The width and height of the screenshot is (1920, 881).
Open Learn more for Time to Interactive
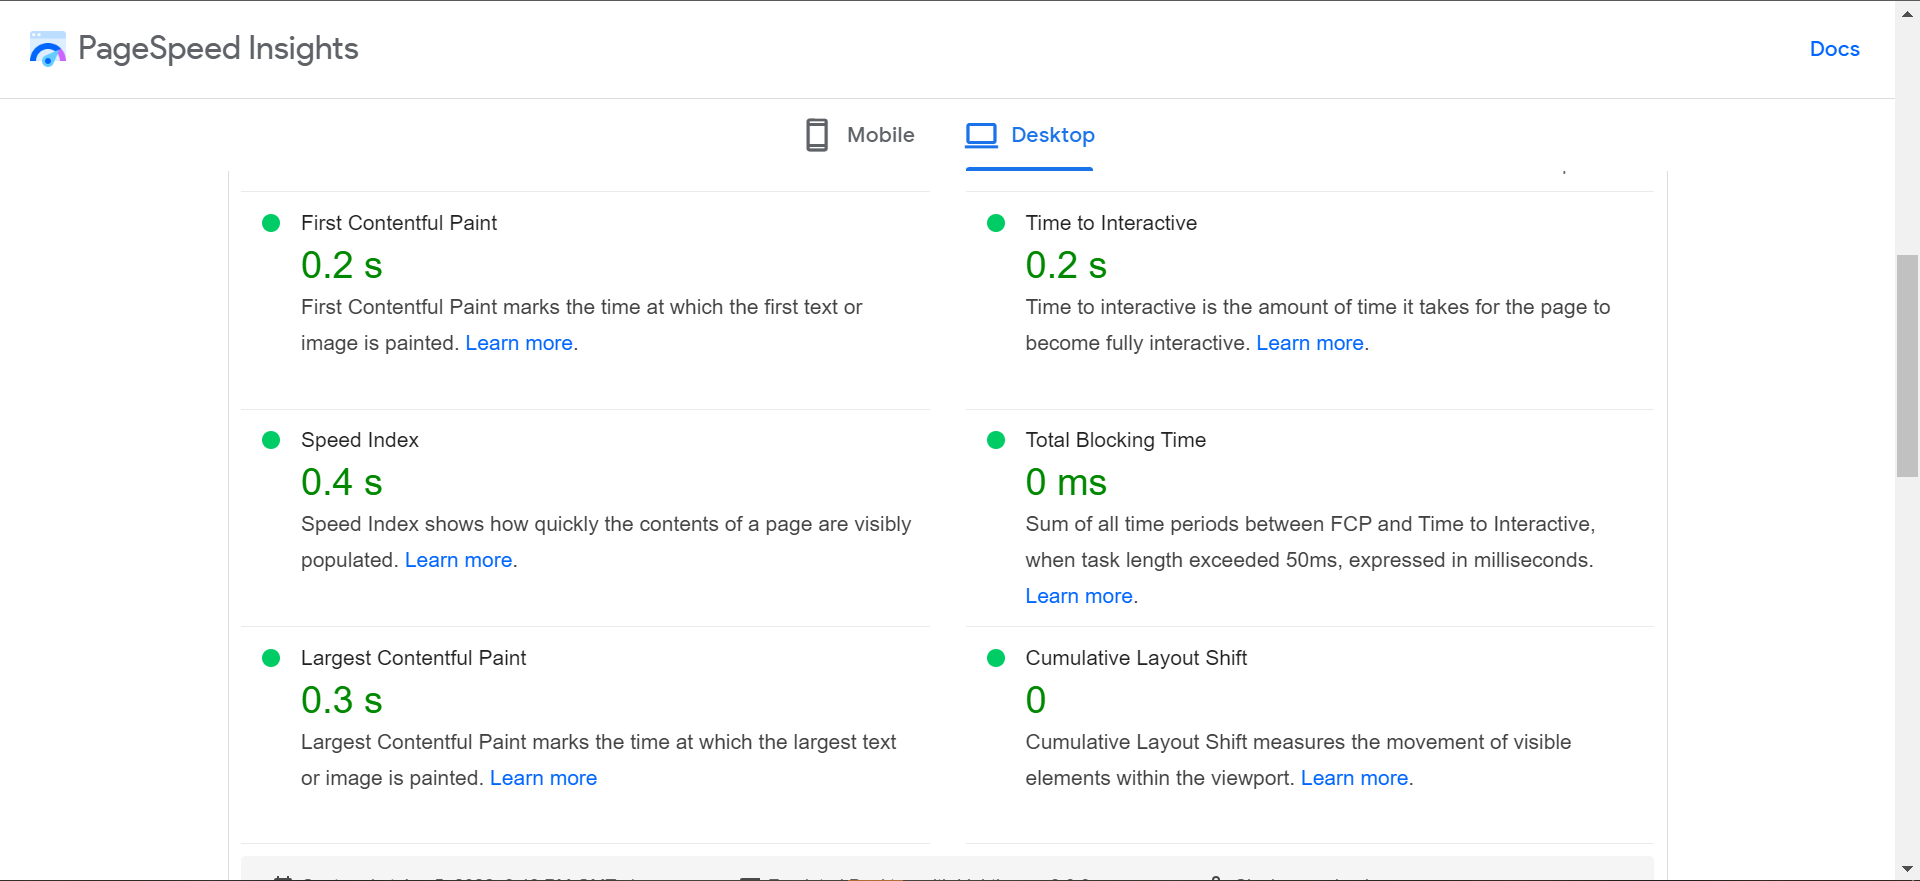pyautogui.click(x=1310, y=343)
